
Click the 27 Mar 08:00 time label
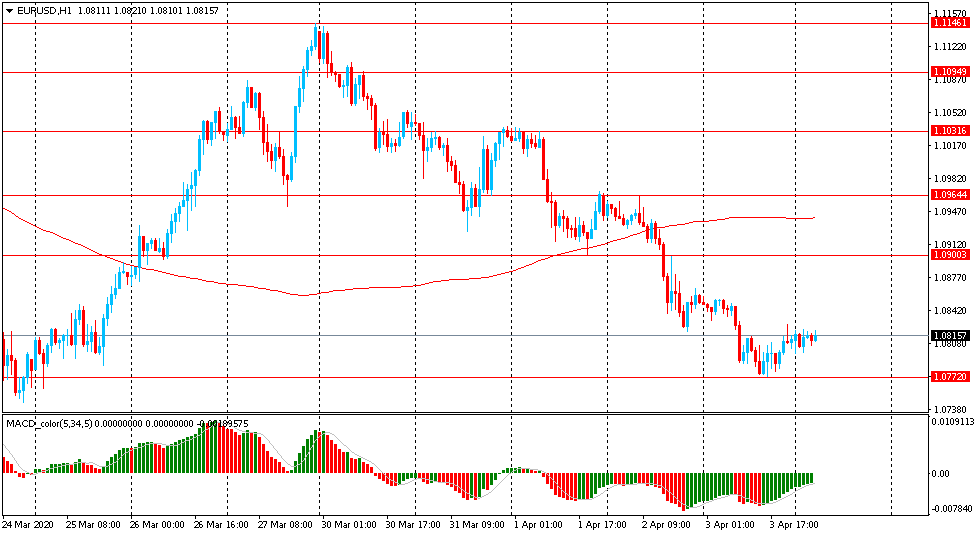click(285, 524)
